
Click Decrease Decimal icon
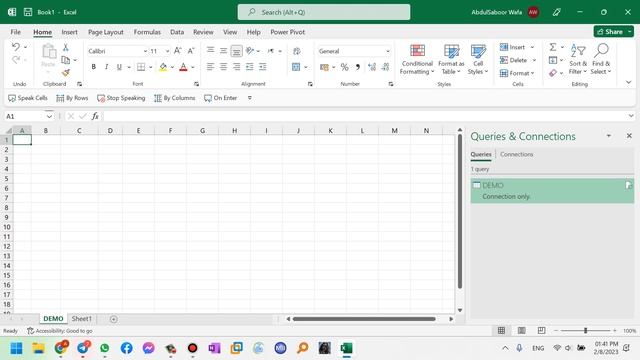[x=385, y=67]
